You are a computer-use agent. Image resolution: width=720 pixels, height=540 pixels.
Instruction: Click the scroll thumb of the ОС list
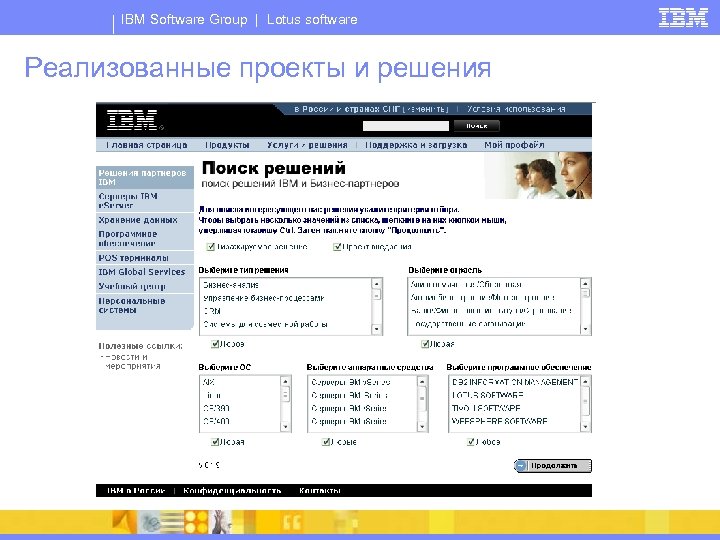pos(285,394)
